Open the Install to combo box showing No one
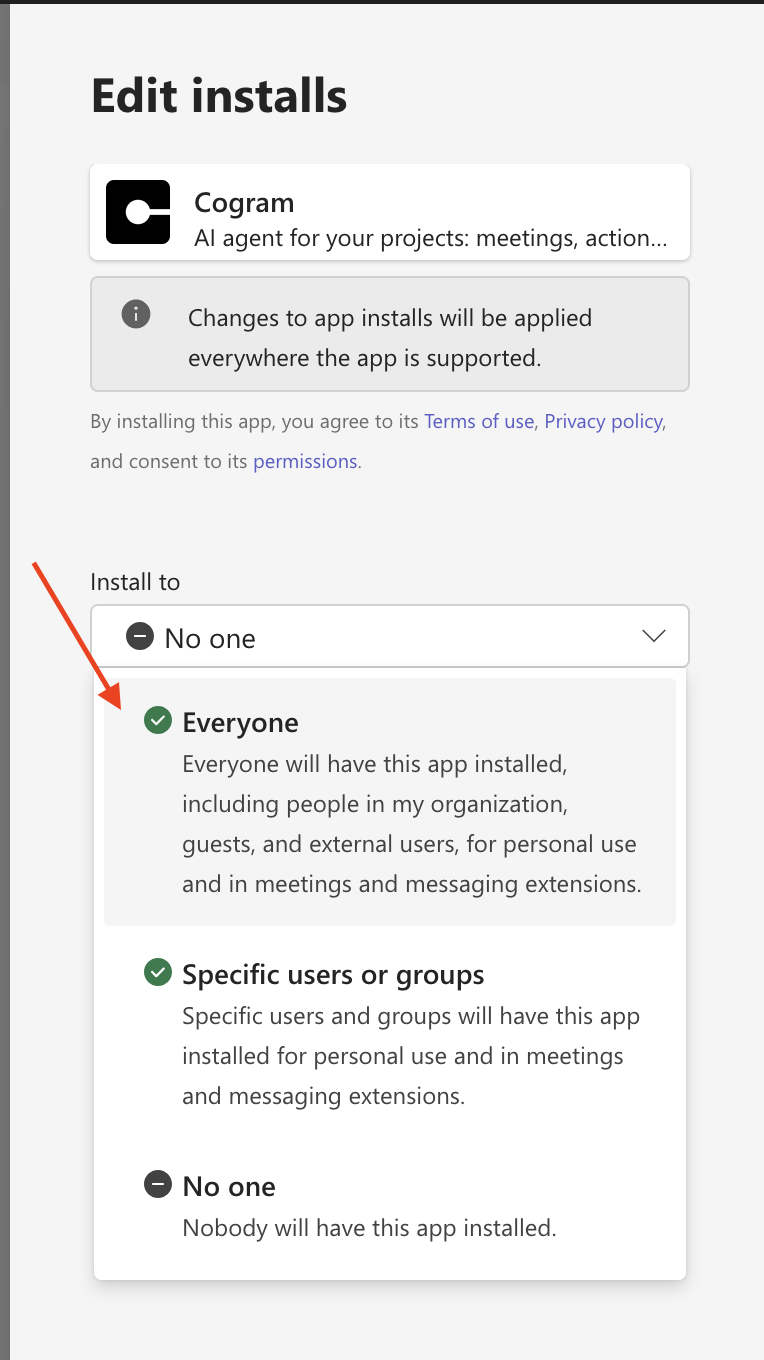Viewport: 764px width, 1360px height. [x=390, y=636]
